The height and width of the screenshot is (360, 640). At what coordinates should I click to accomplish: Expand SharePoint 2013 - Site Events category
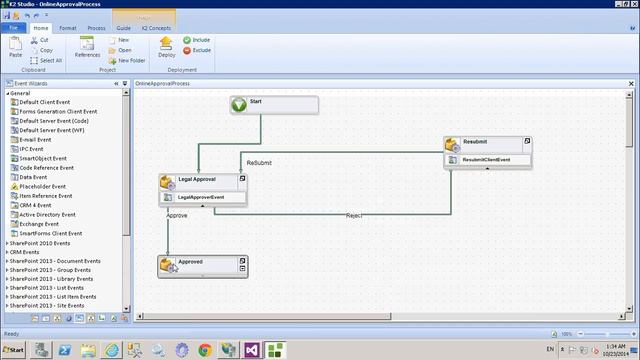coord(7,306)
